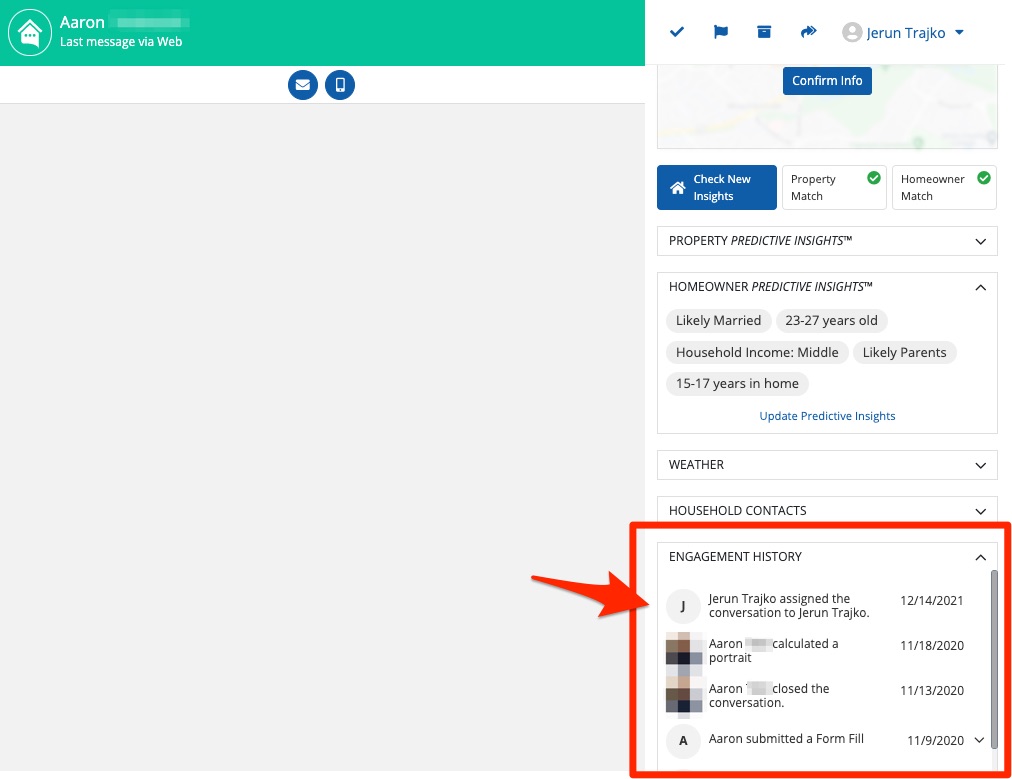Click Check New Insights button
The image size is (1012, 779).
click(716, 188)
